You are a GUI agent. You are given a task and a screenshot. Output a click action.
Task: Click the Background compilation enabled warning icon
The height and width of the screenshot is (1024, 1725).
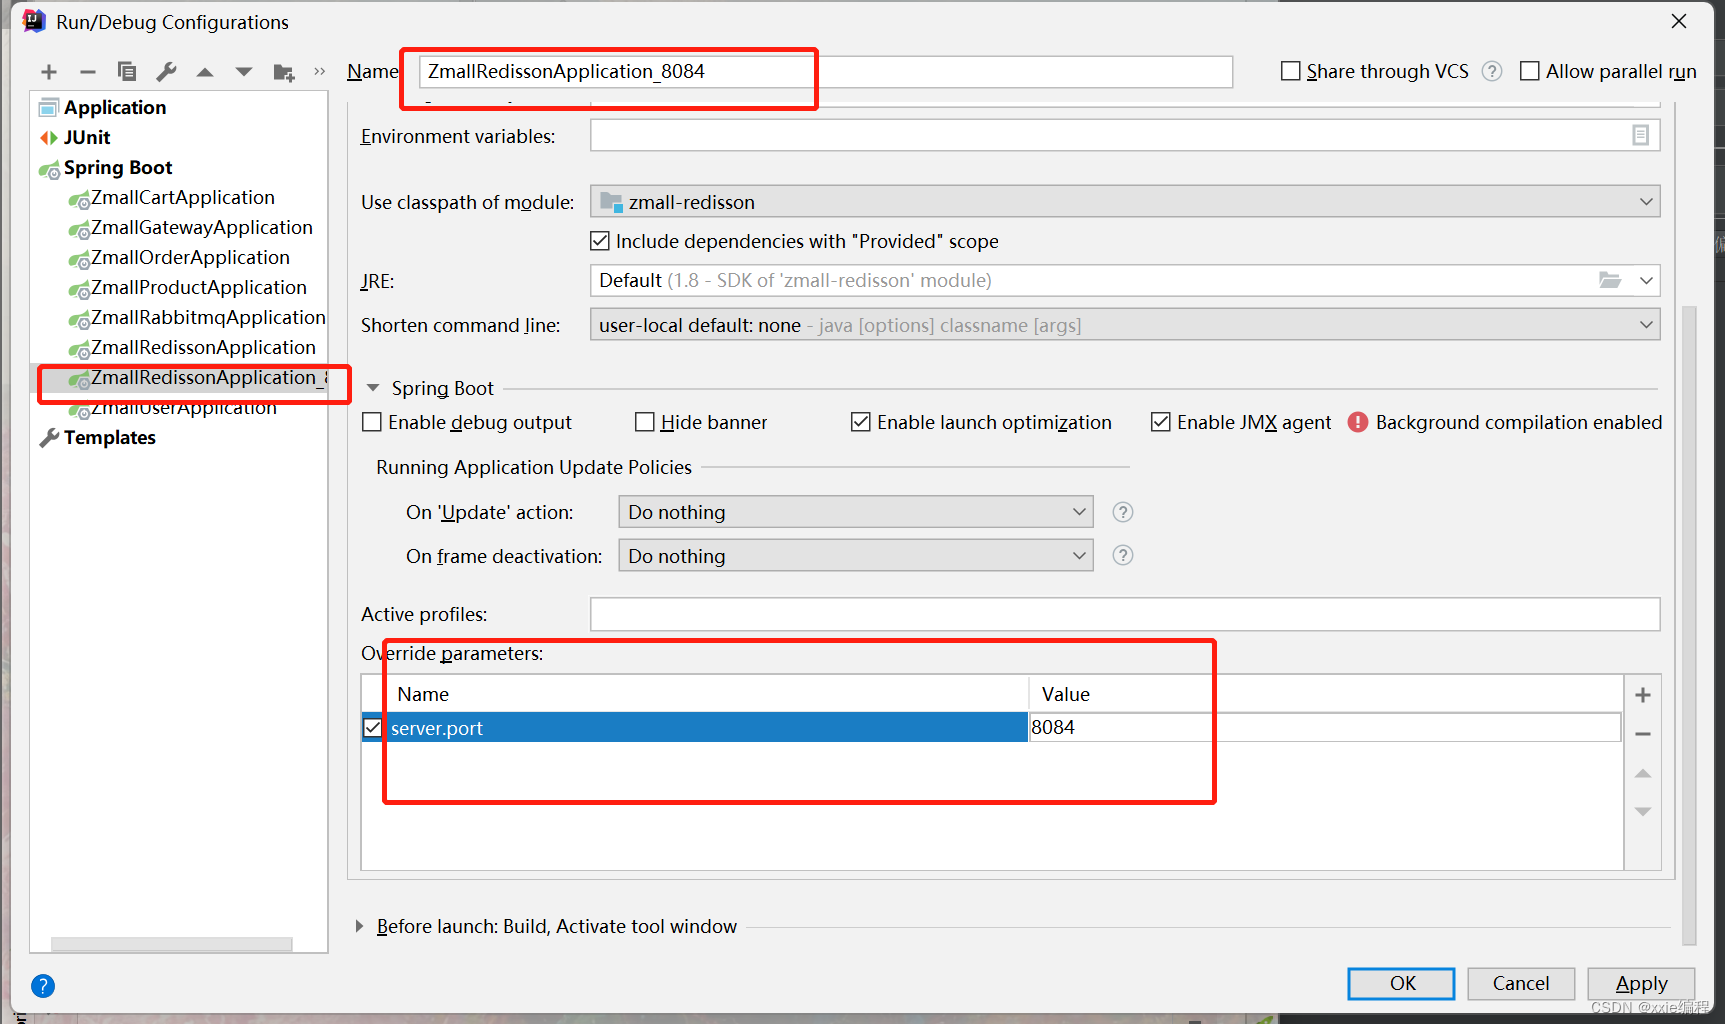[x=1357, y=422]
